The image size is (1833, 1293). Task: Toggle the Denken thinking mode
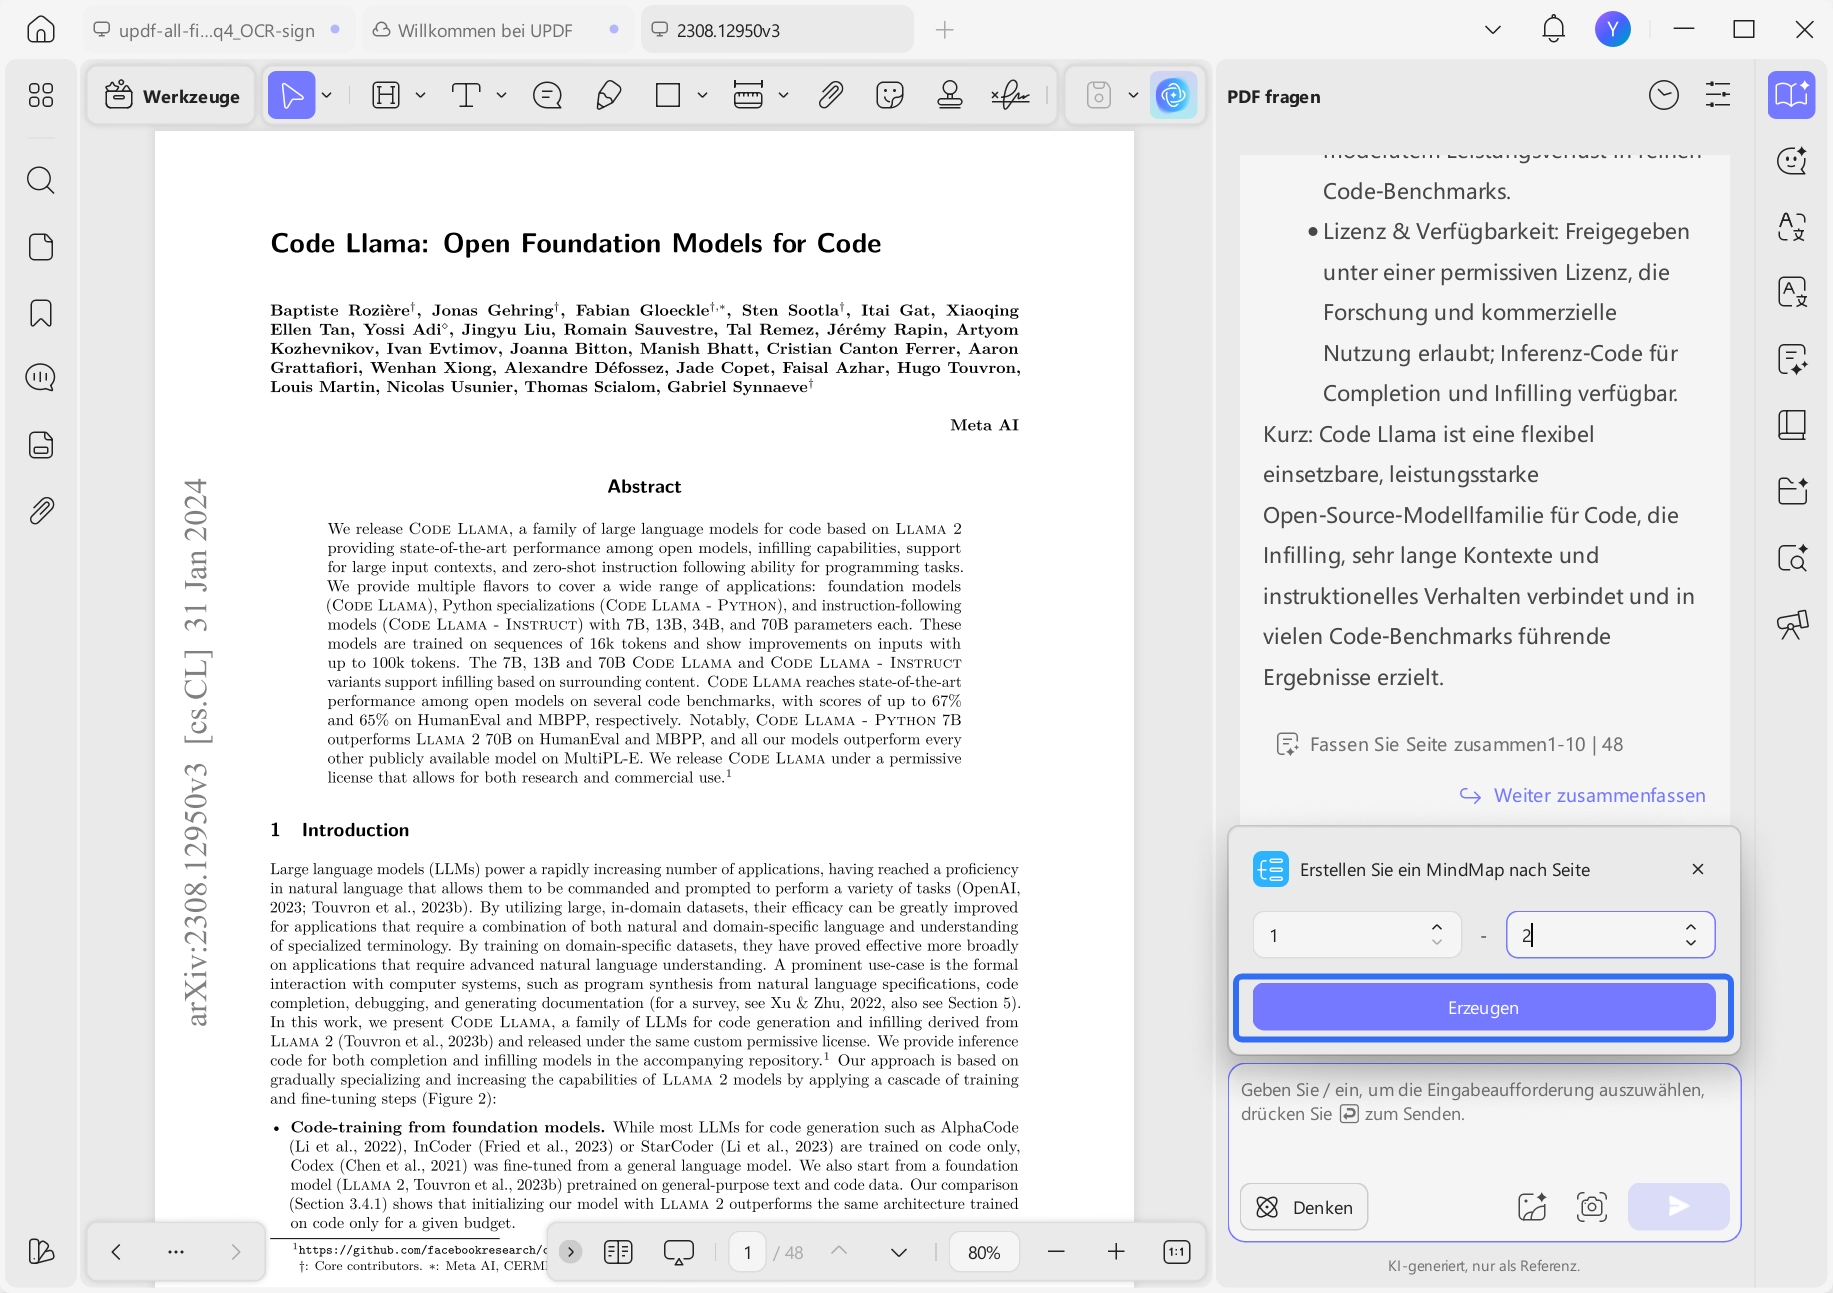click(1304, 1207)
